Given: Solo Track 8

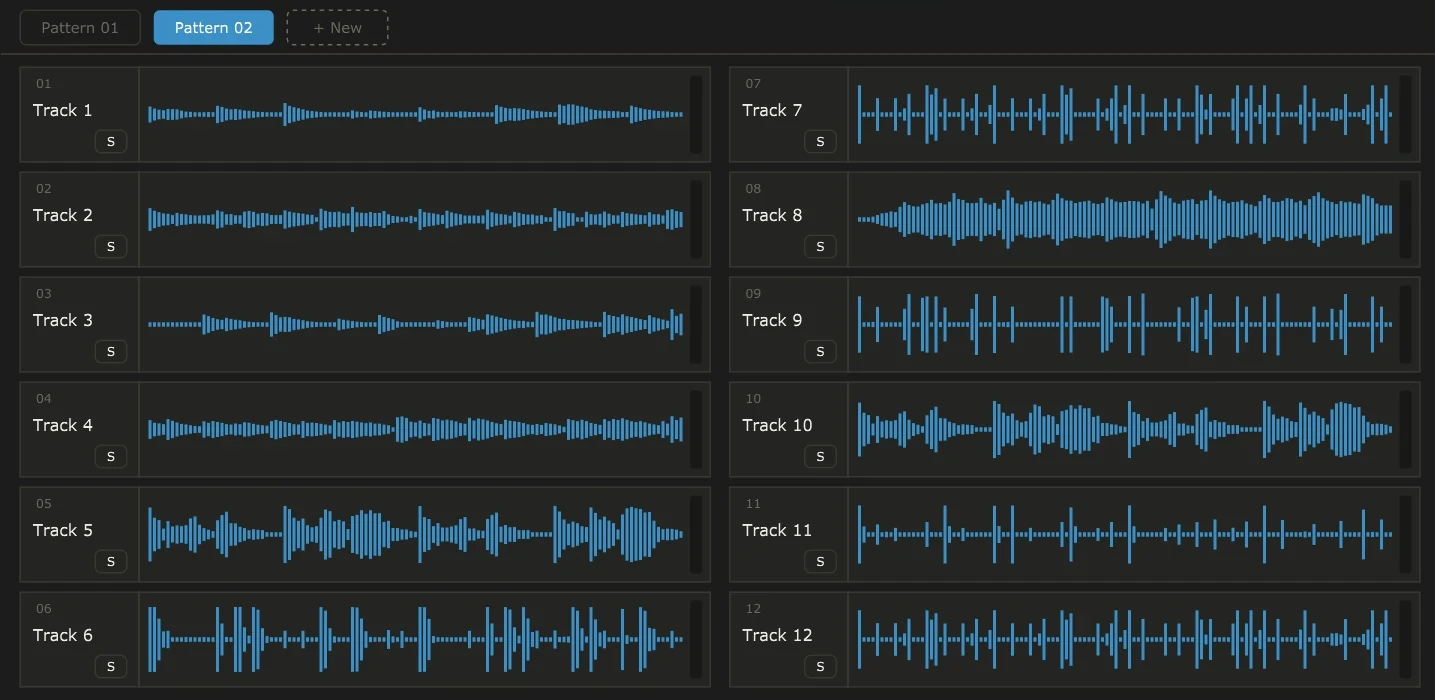Looking at the screenshot, I should (x=820, y=247).
